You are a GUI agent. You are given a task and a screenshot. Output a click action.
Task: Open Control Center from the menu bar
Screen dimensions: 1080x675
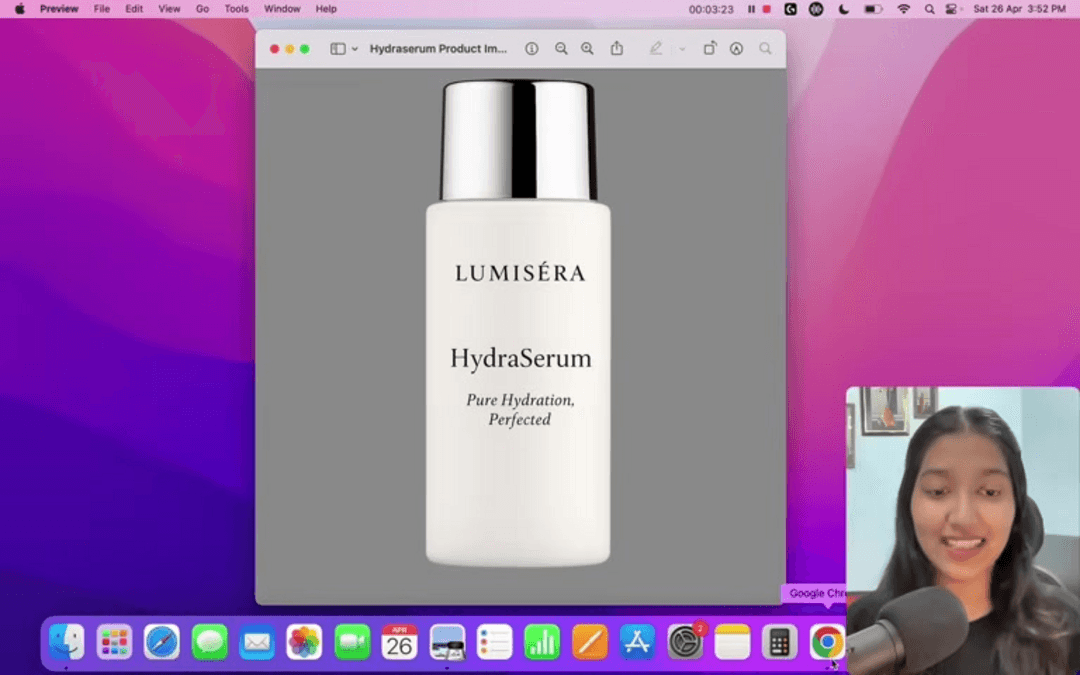(x=950, y=9)
